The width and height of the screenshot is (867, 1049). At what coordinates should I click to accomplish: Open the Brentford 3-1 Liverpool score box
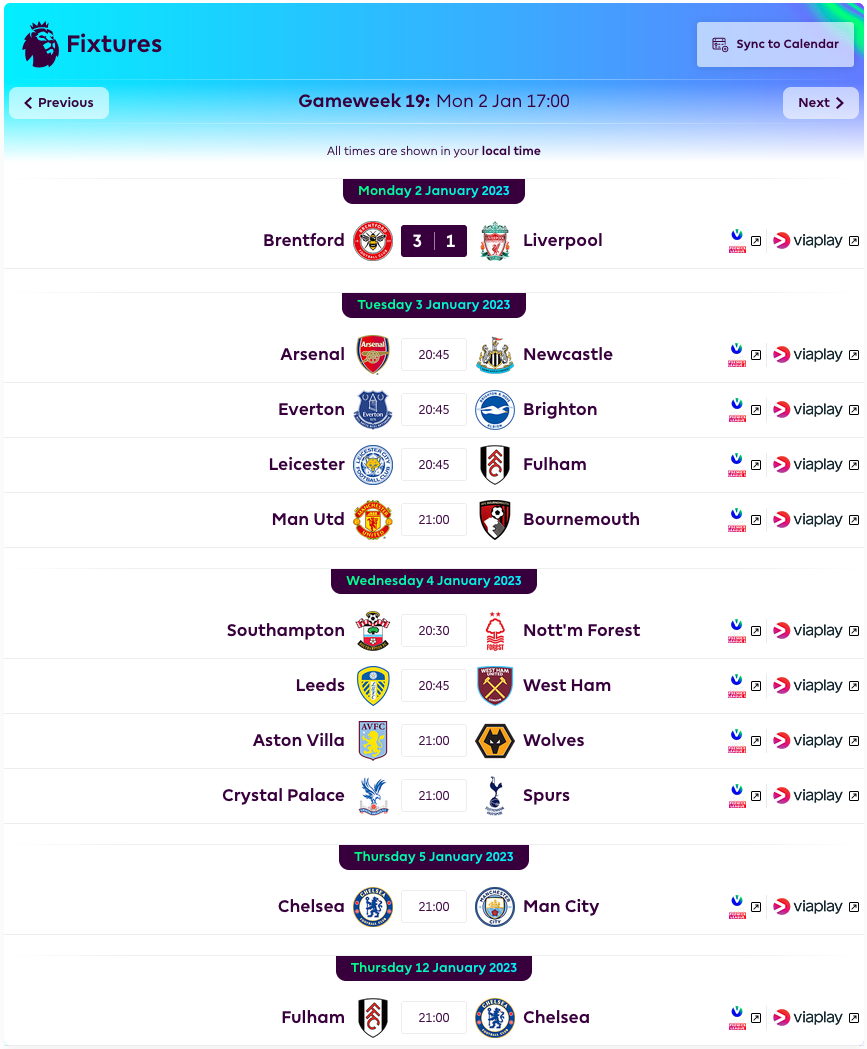[x=434, y=241]
